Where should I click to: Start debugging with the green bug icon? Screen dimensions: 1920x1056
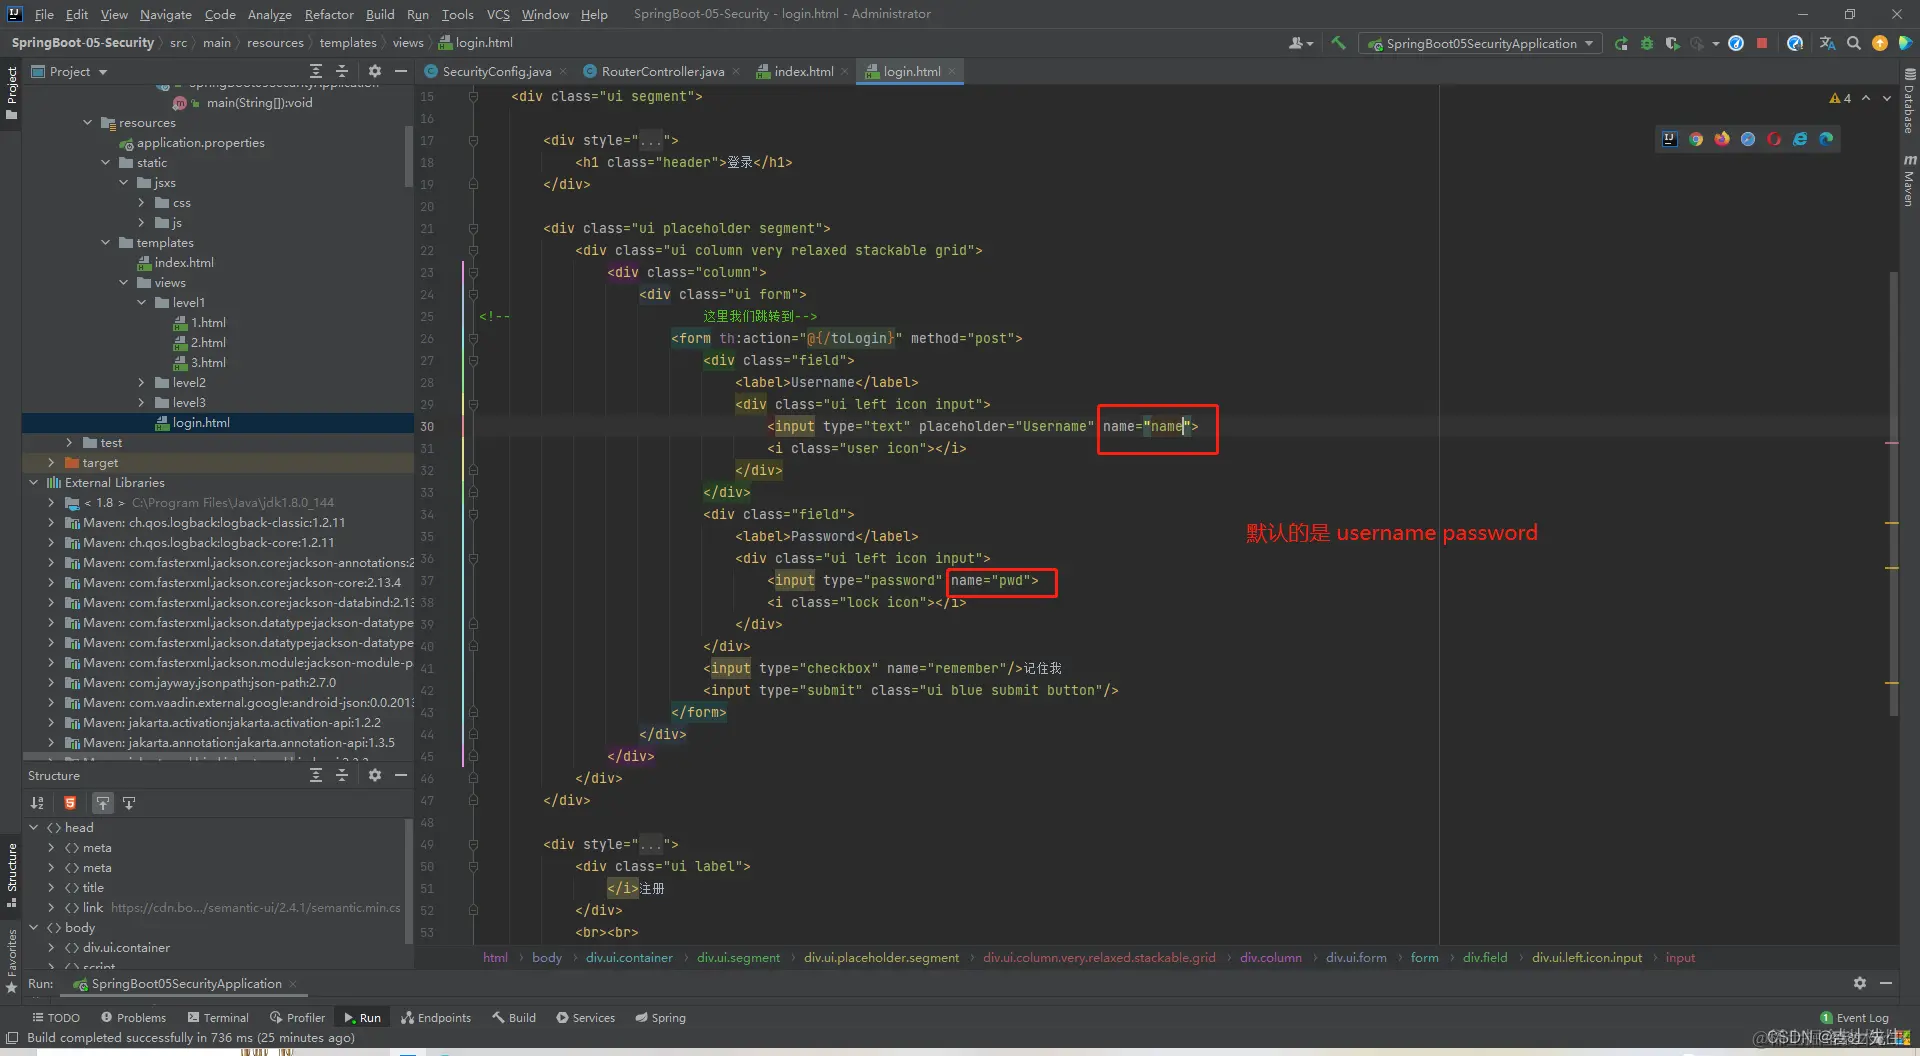click(x=1647, y=43)
